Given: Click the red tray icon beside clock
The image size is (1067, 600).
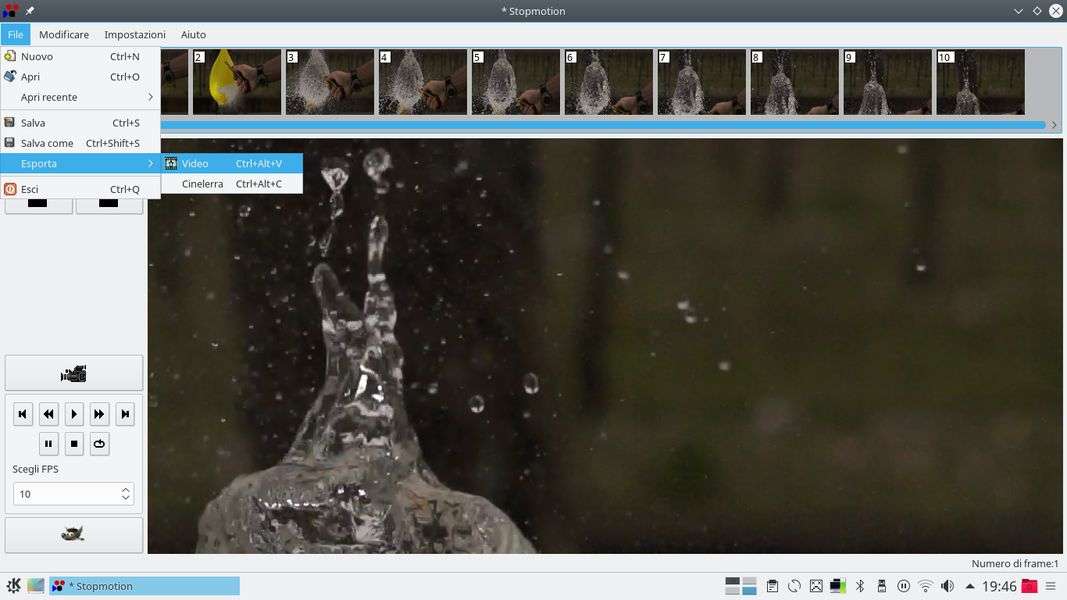Looking at the screenshot, I should 1030,586.
